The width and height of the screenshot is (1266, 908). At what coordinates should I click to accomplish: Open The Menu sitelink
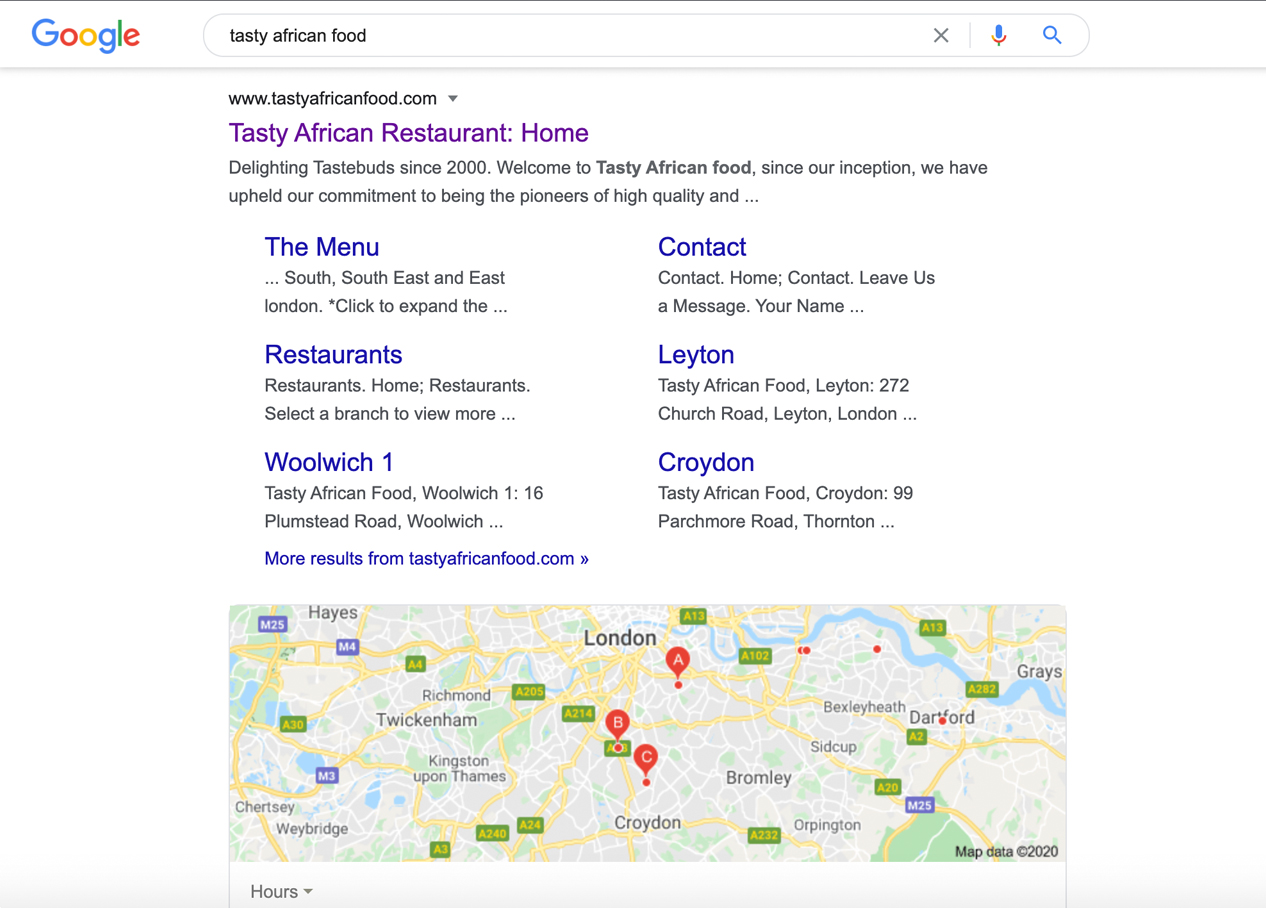322,246
